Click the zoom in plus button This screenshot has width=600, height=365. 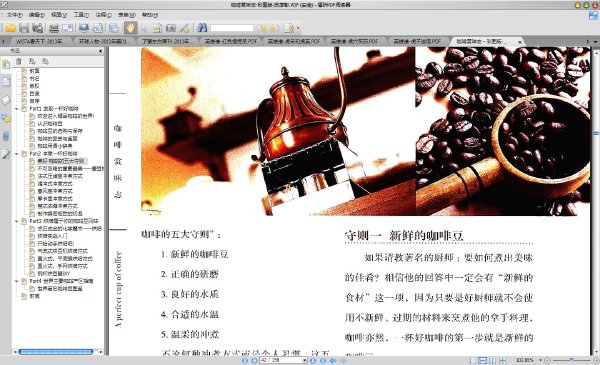[x=596, y=360]
